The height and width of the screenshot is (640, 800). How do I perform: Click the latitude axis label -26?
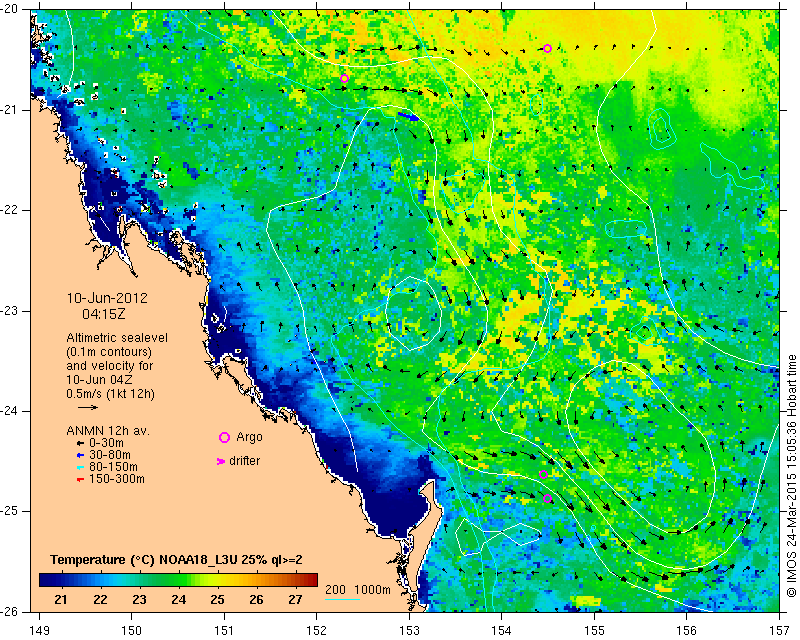pos(9,611)
